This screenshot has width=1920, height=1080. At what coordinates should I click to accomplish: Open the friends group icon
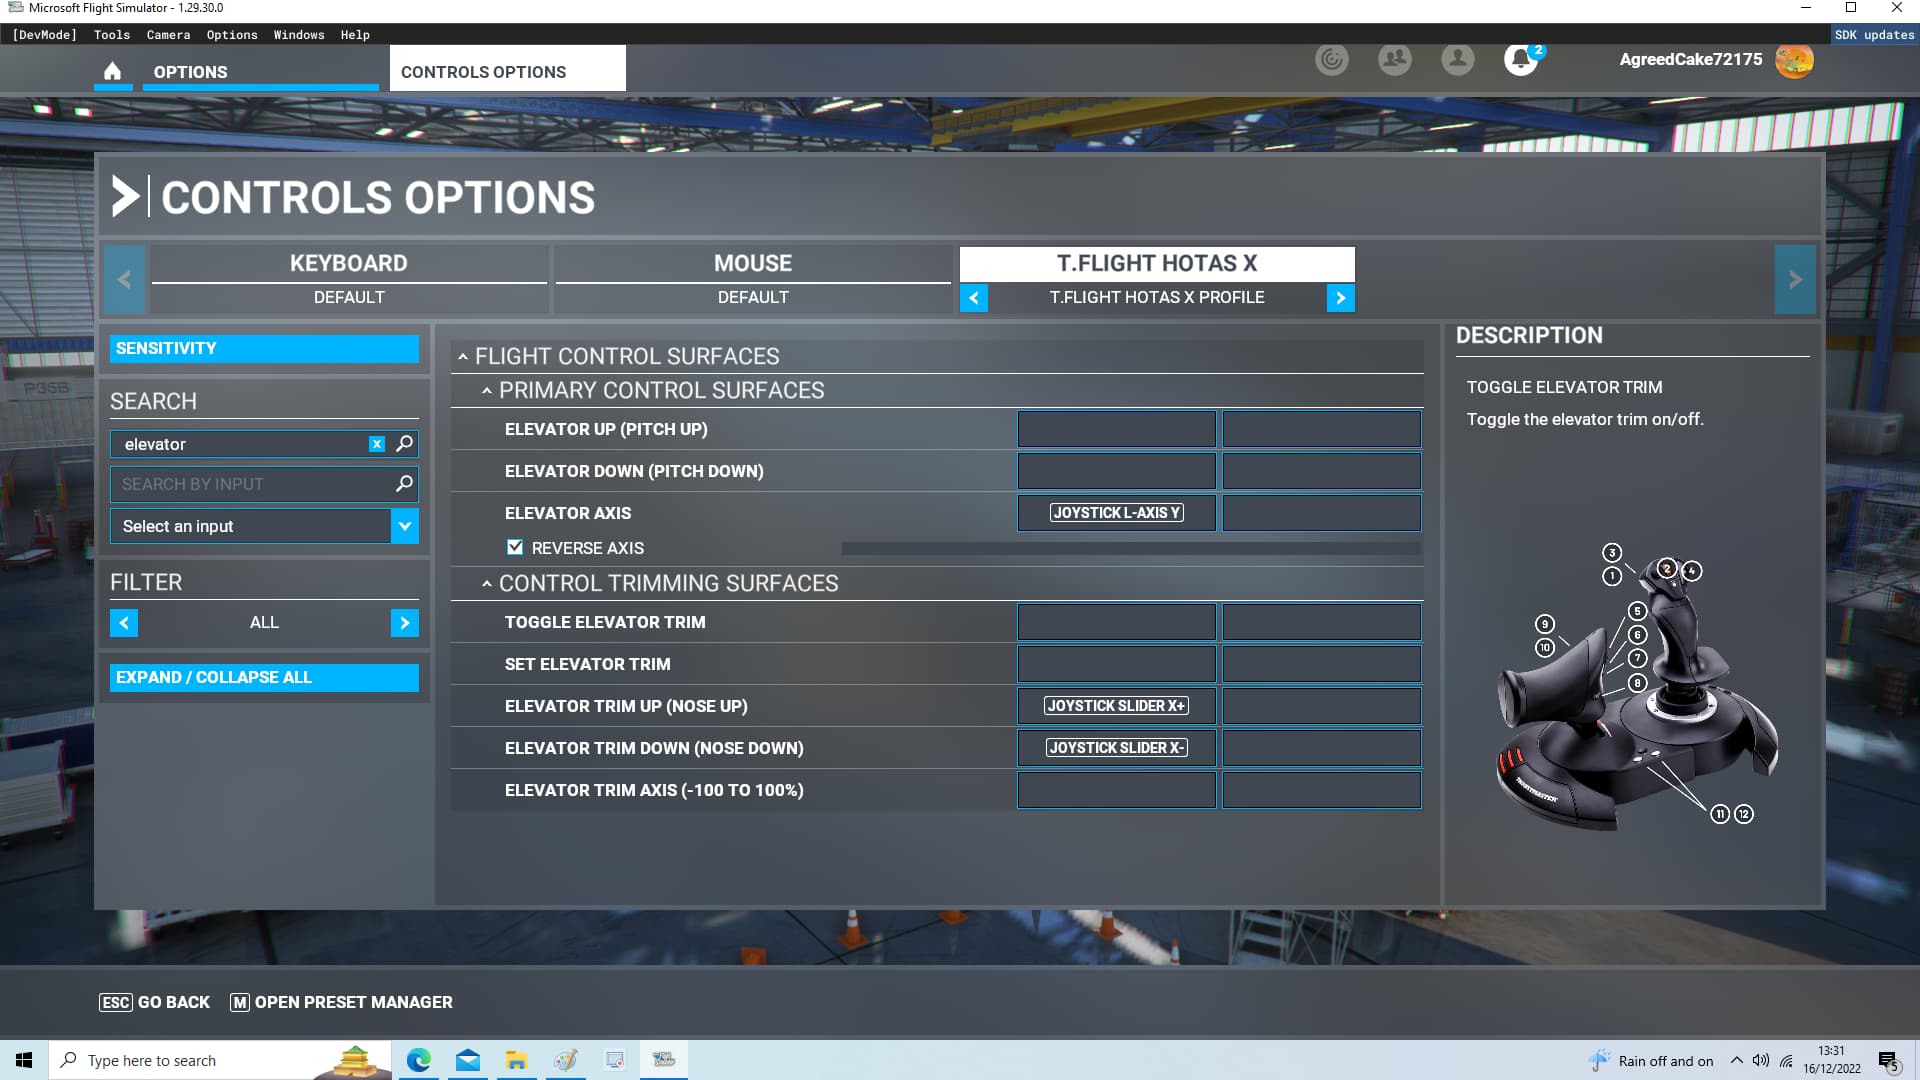(1394, 60)
